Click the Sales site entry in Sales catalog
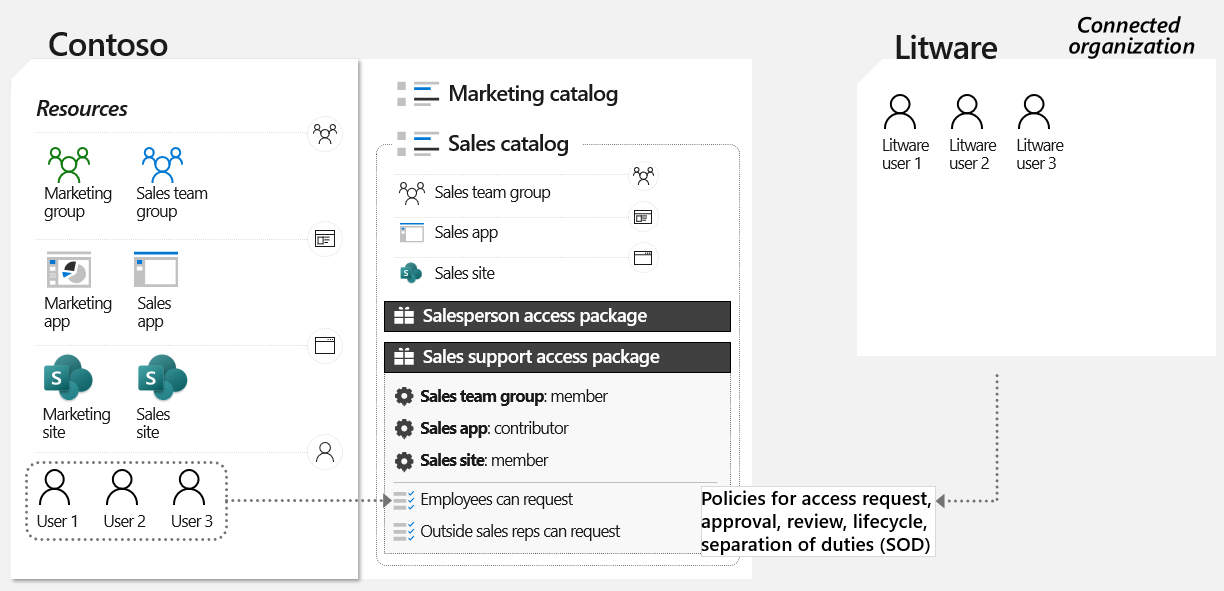This screenshot has height=591, width=1224. tap(464, 273)
